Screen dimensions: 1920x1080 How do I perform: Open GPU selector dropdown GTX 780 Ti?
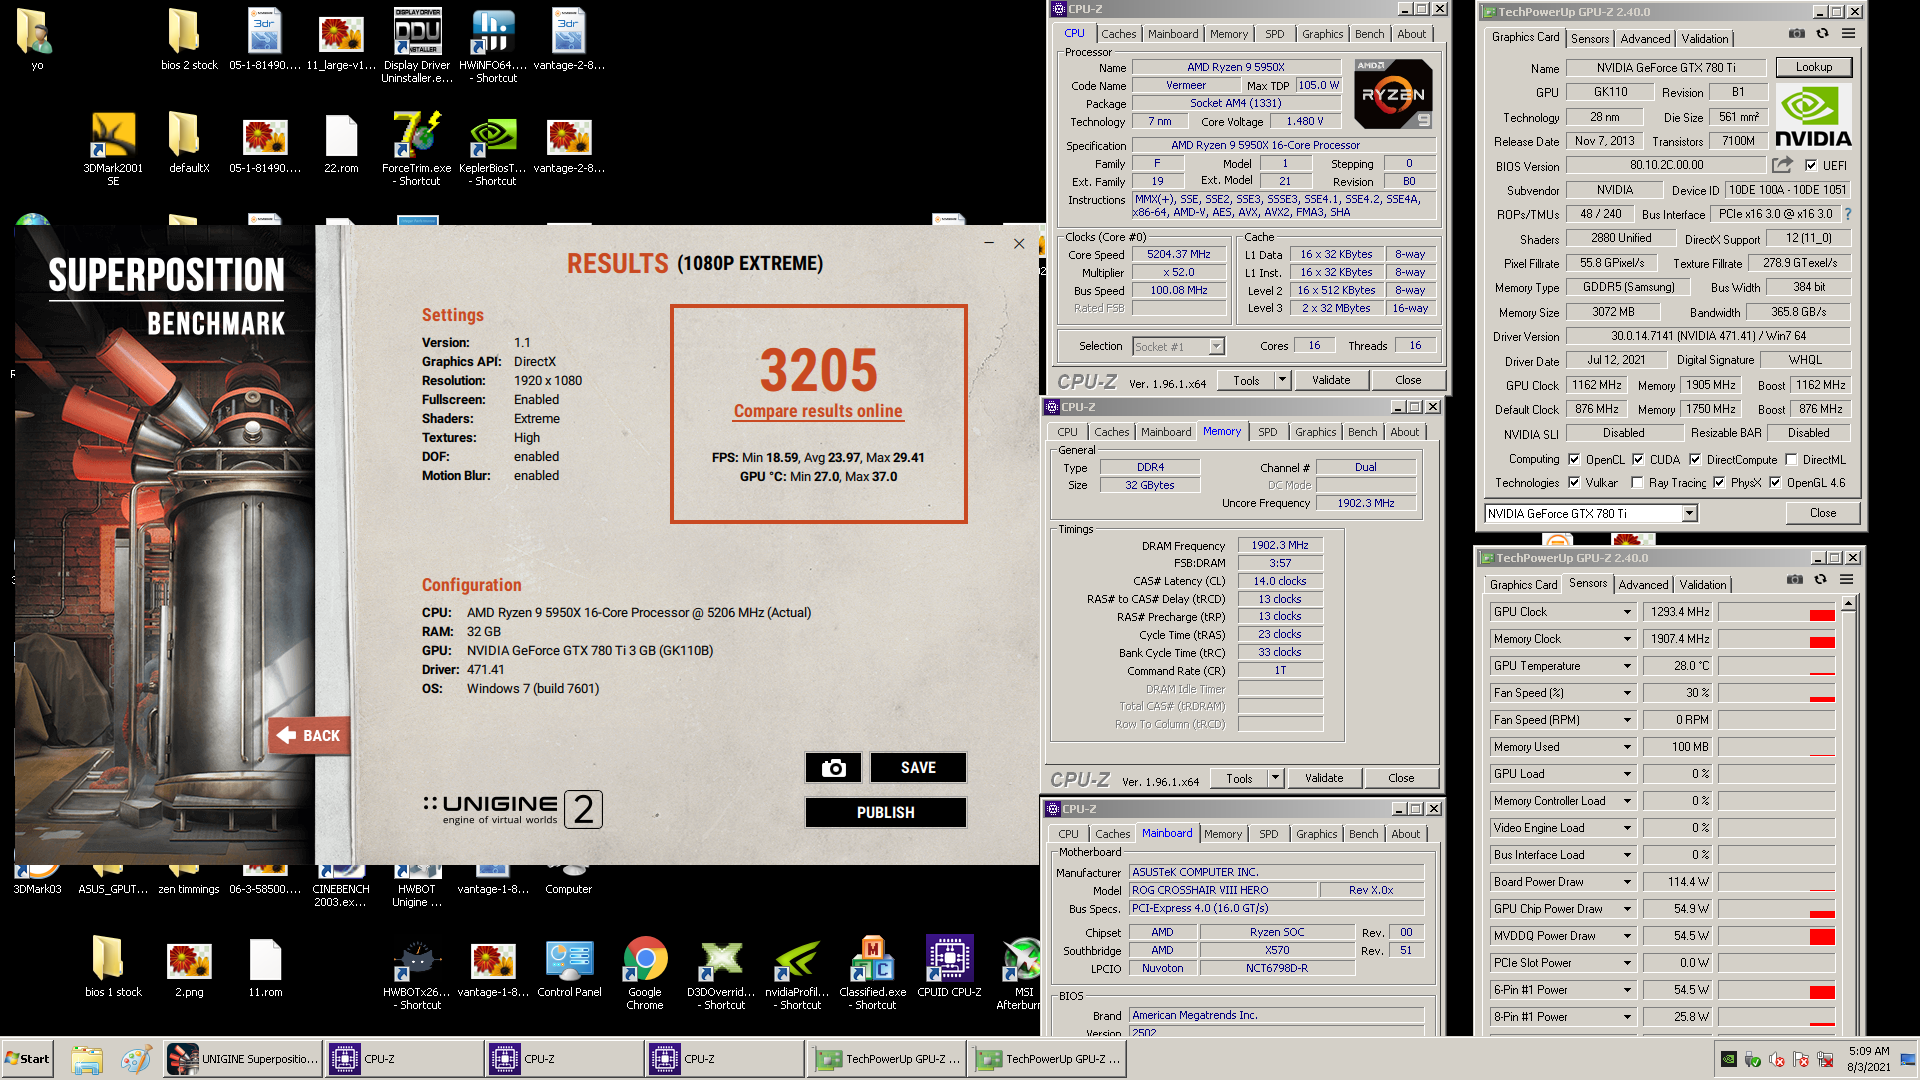(1689, 514)
